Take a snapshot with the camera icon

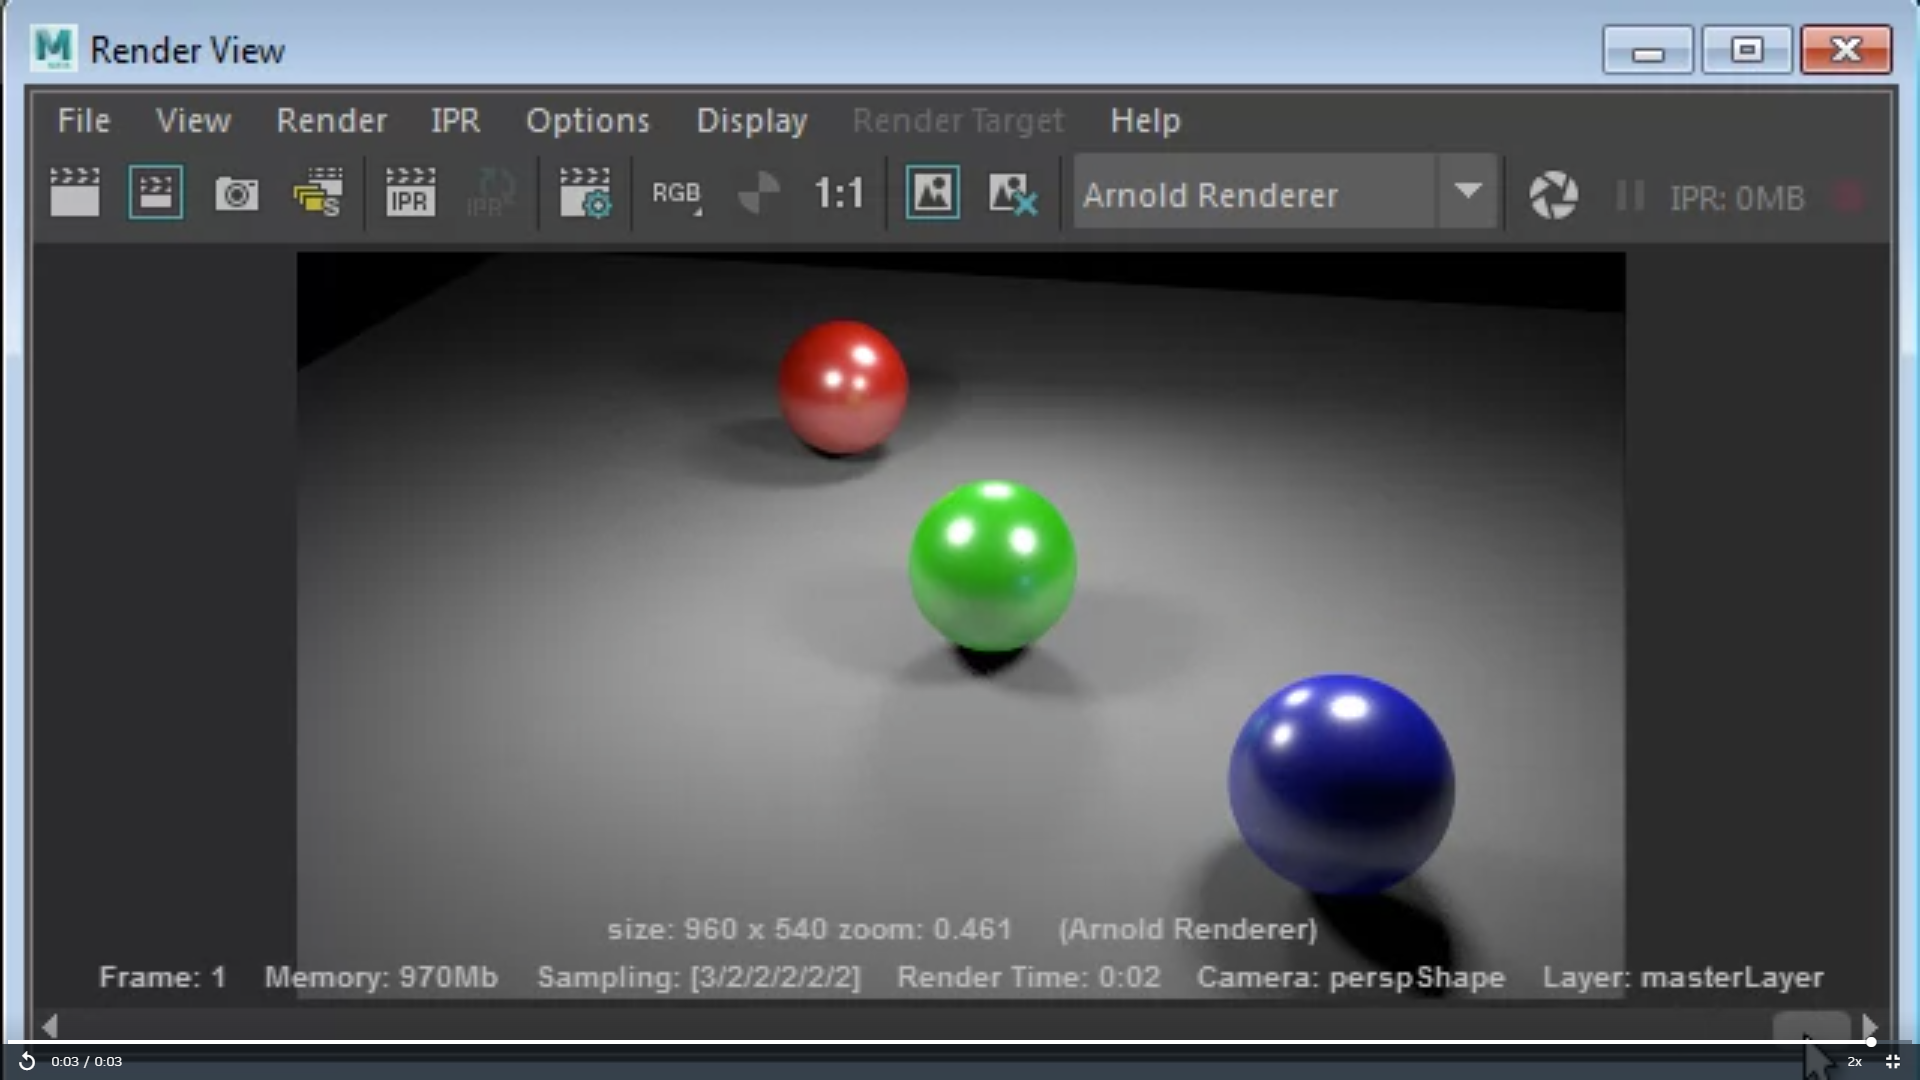[237, 193]
